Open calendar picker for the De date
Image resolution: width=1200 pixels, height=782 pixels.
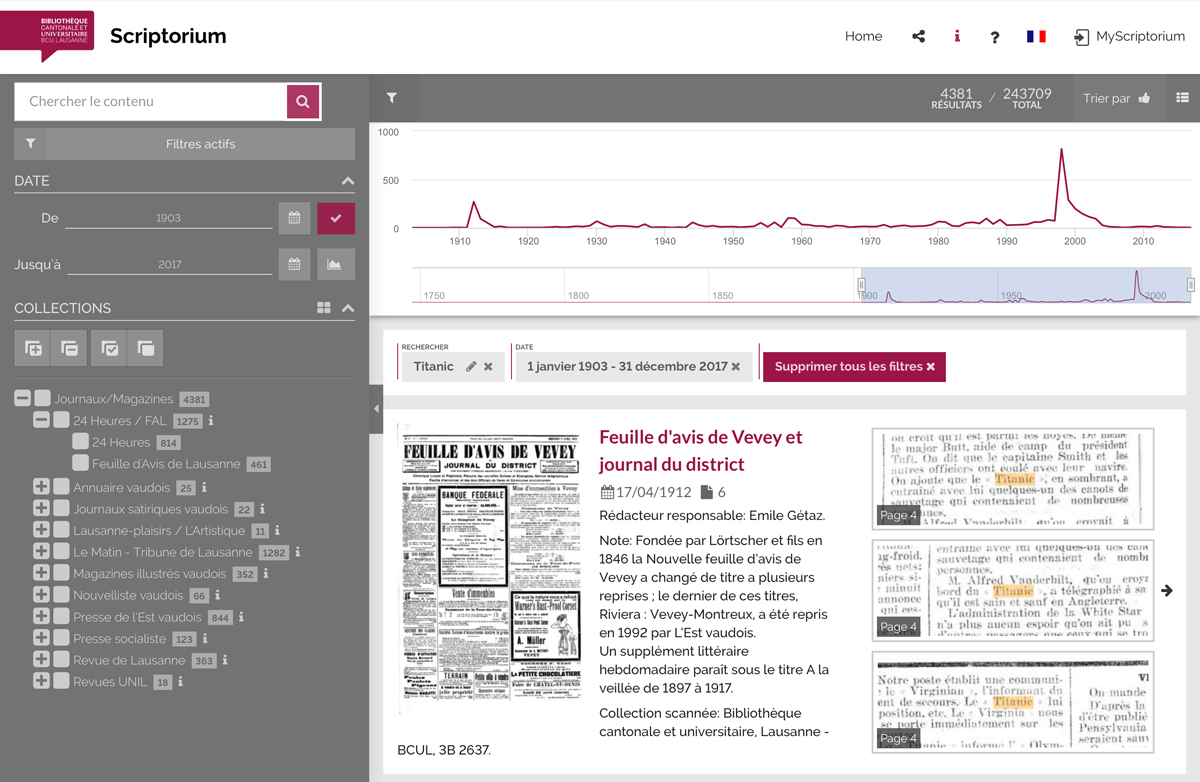click(x=294, y=218)
